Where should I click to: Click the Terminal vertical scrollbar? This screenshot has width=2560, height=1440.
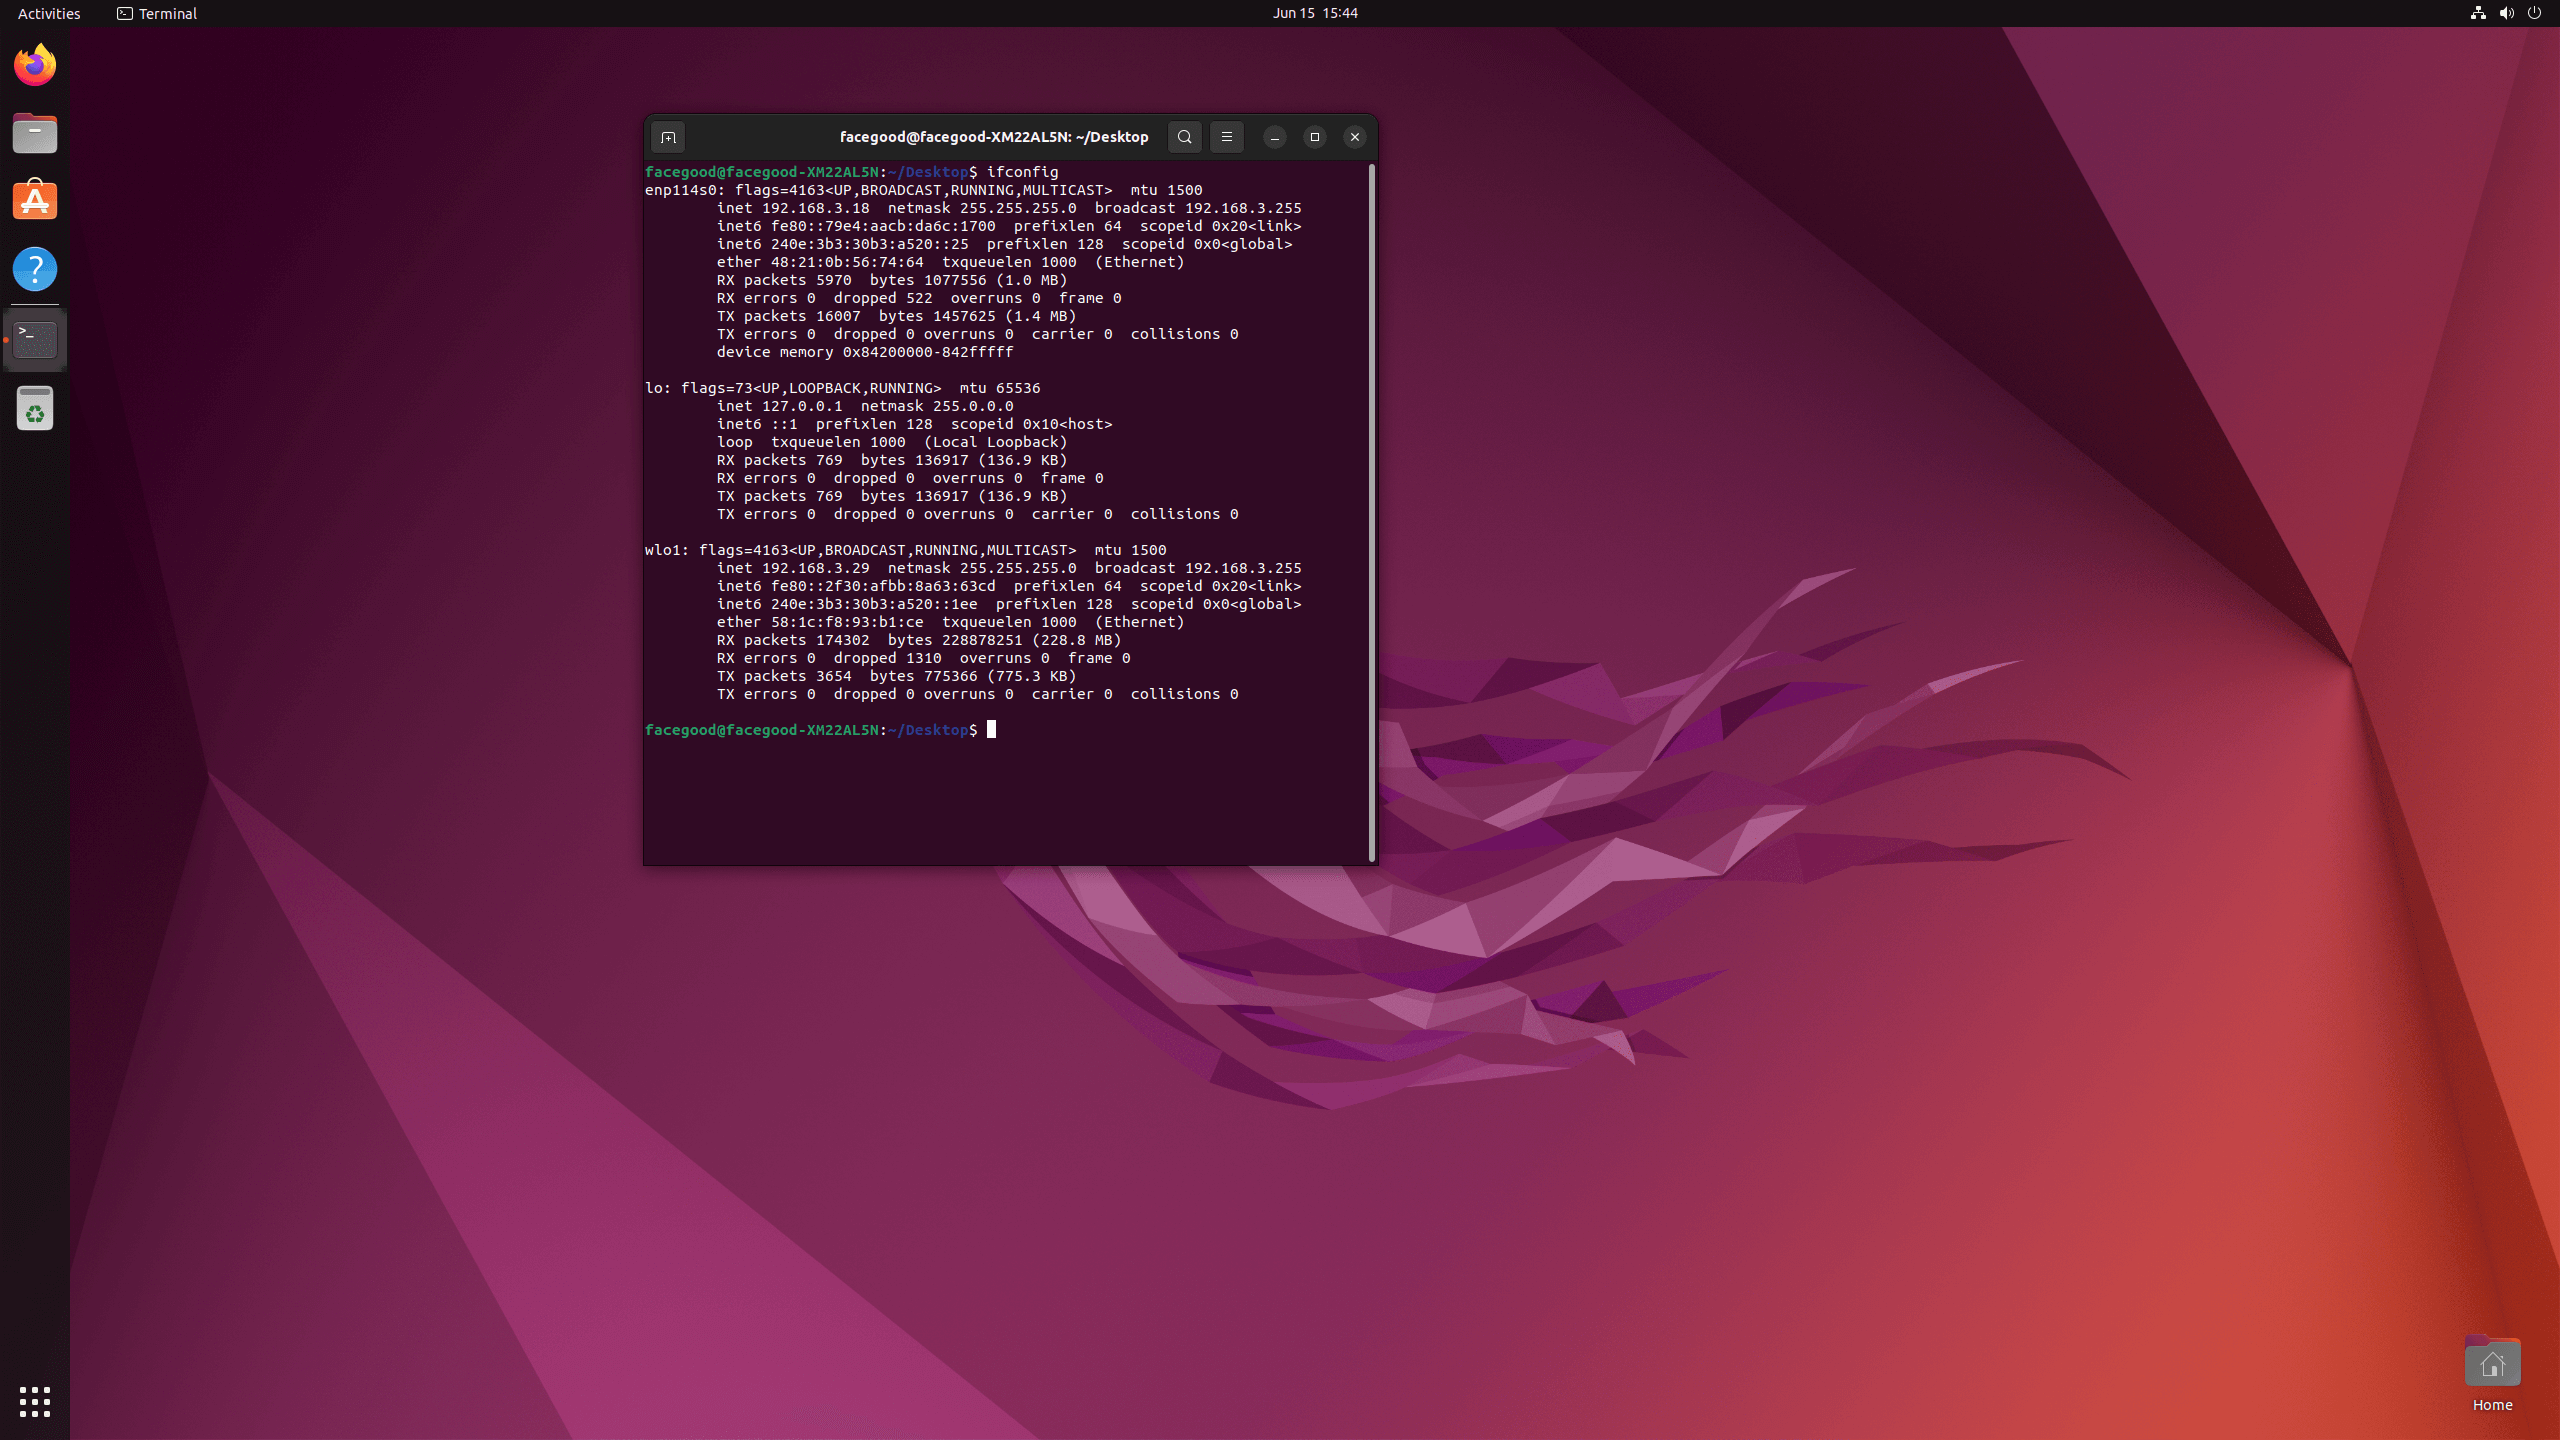1372,512
